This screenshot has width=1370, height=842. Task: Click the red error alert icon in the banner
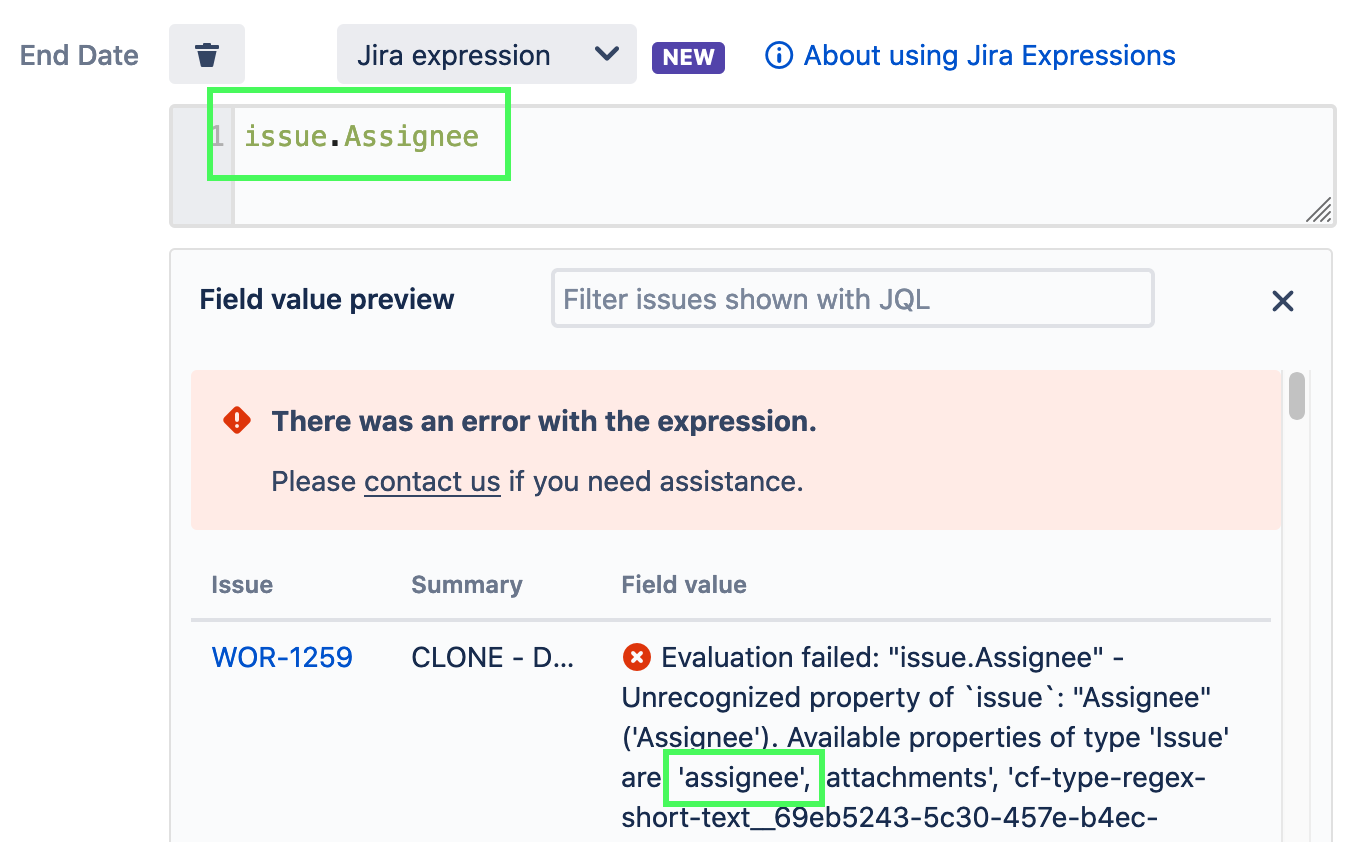[x=237, y=420]
